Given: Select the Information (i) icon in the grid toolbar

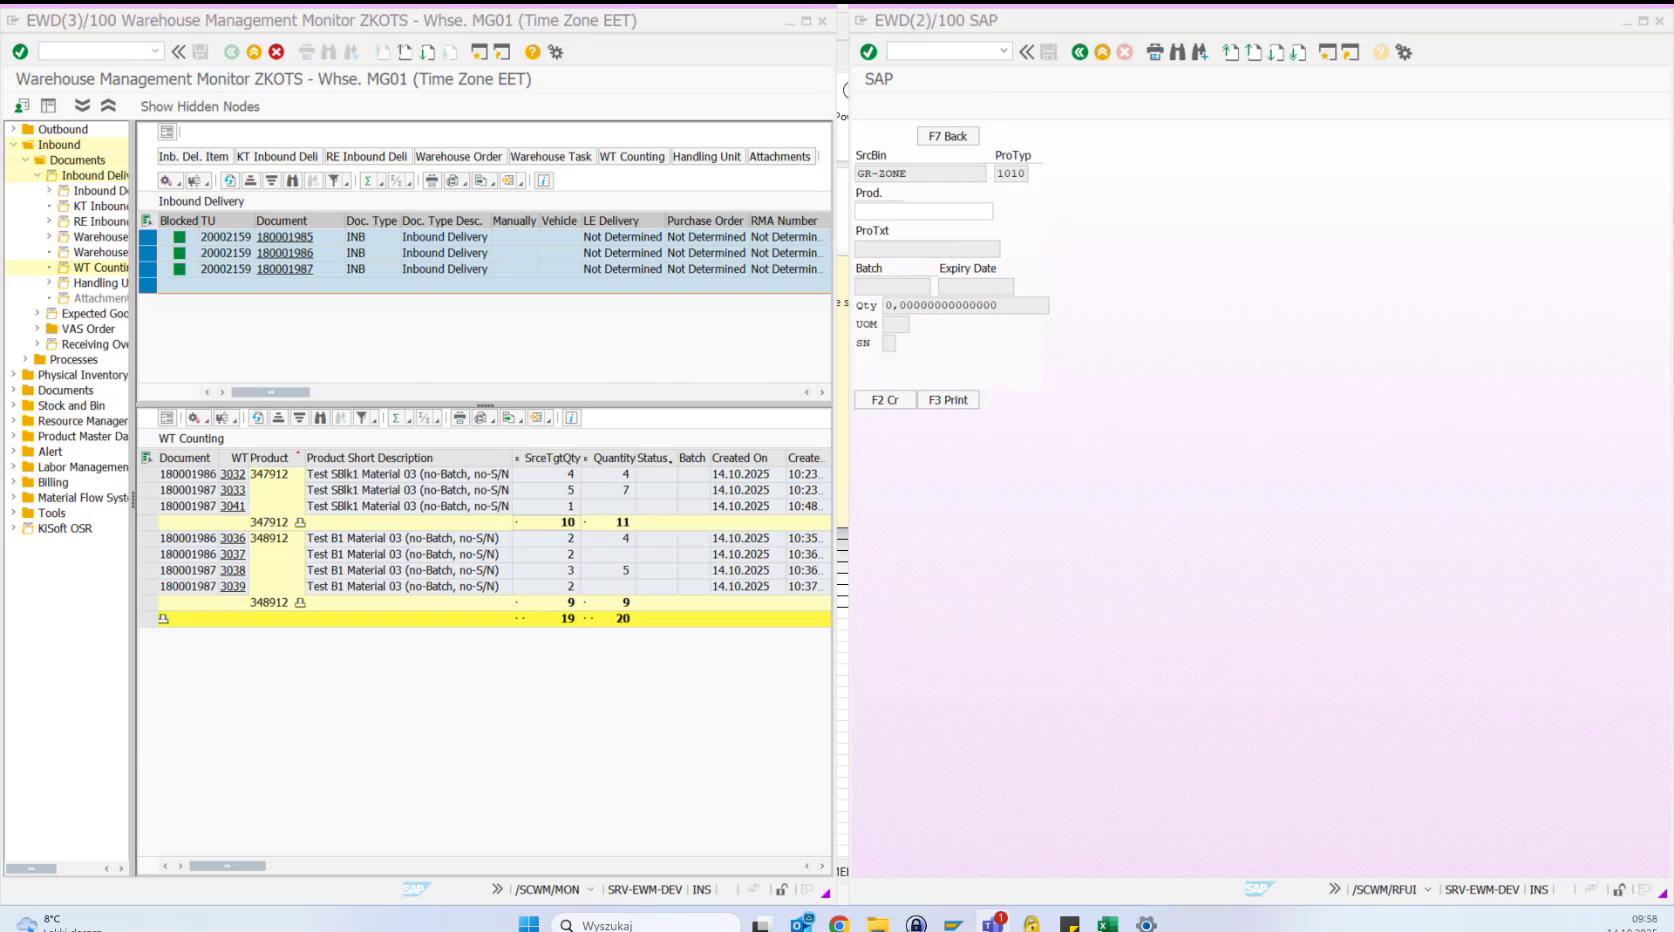Looking at the screenshot, I should pyautogui.click(x=543, y=181).
